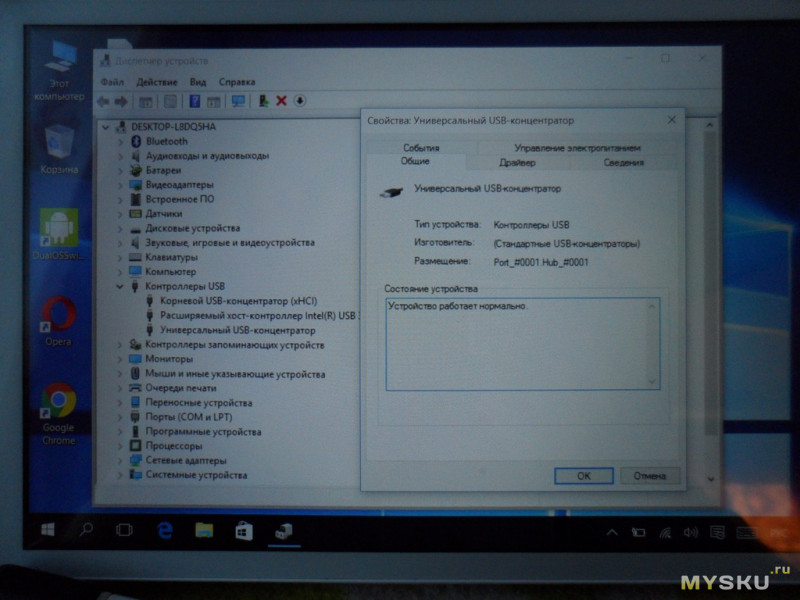Collapse the DESKTOP-L8DQ5HA root node
This screenshot has width=800, height=600.
point(106,127)
